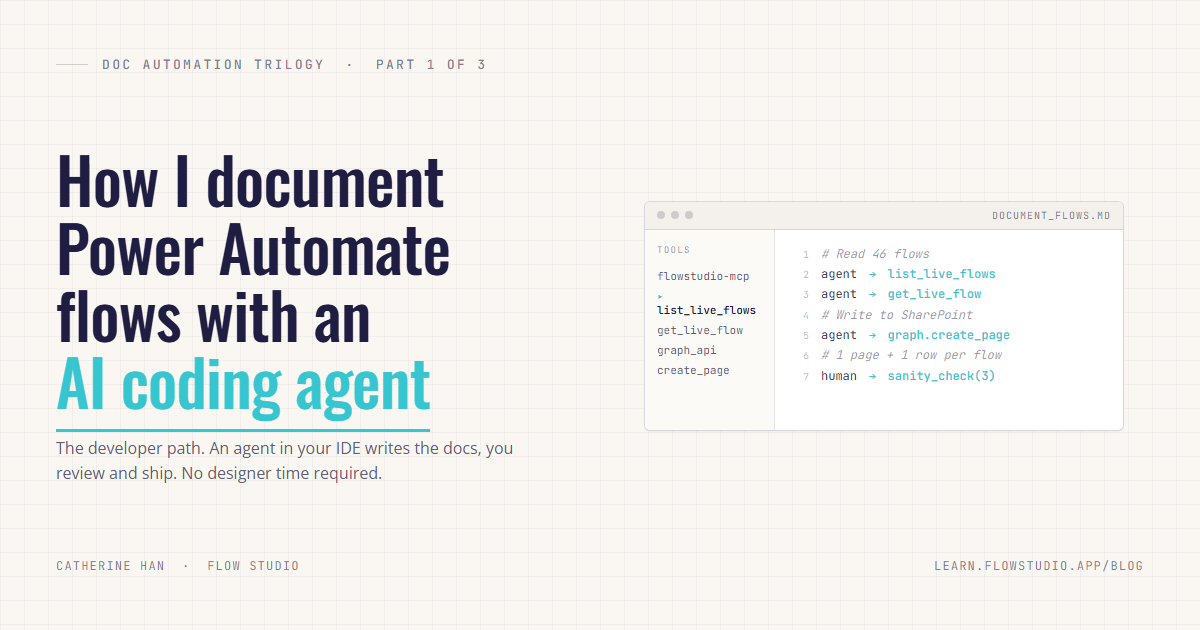The image size is (1200, 630).
Task: Click the small arrow above list_live_flows
Action: pyautogui.click(x=660, y=297)
